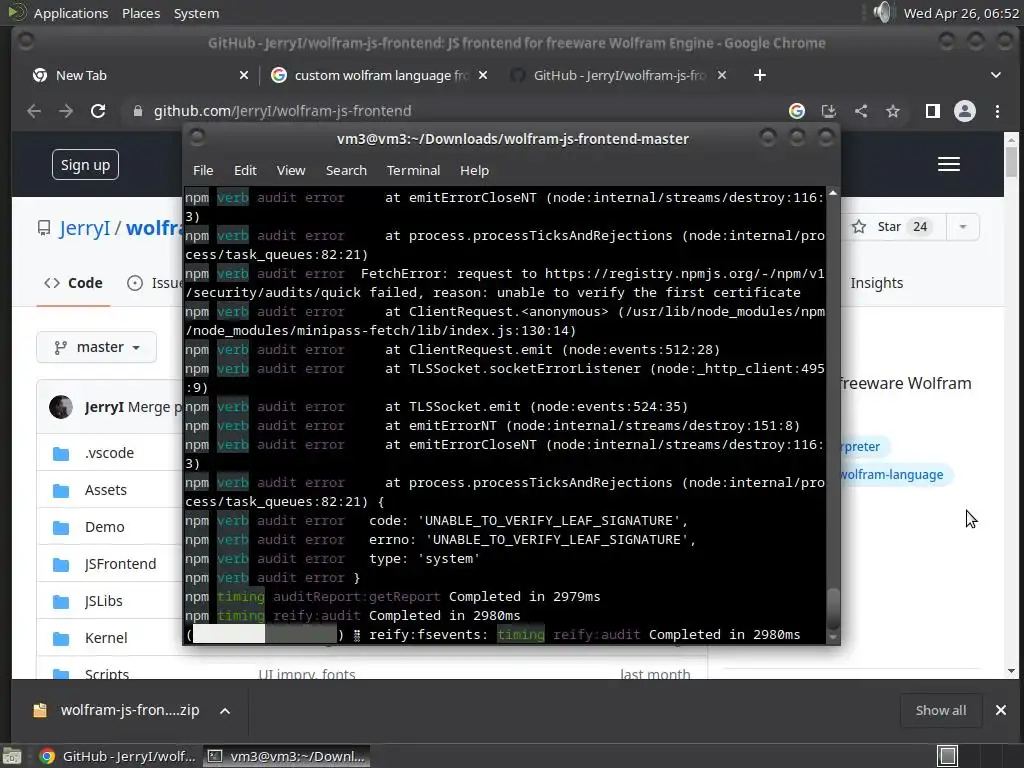Open the terminal Terminal menu
The width and height of the screenshot is (1024, 768).
point(413,170)
